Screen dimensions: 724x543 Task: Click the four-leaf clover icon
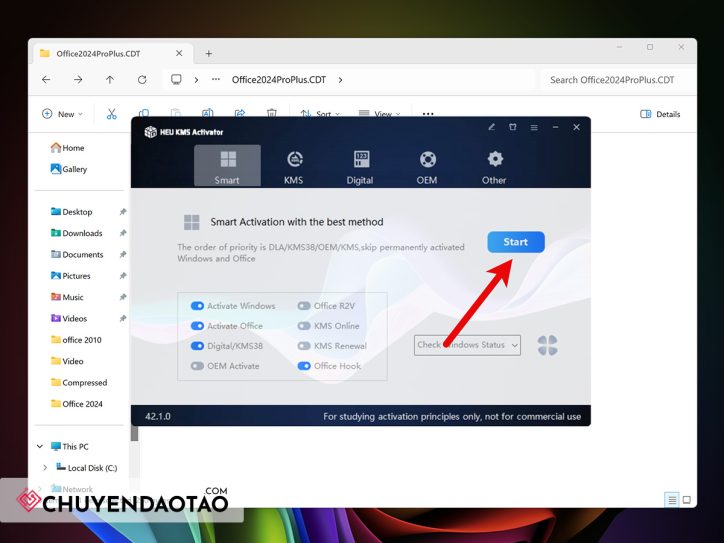547,345
